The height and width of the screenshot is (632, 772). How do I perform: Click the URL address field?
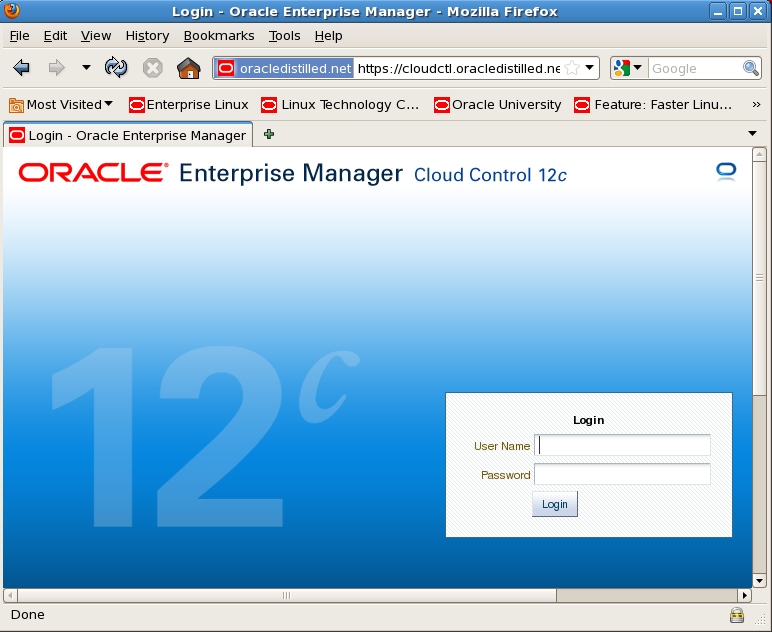(x=459, y=68)
